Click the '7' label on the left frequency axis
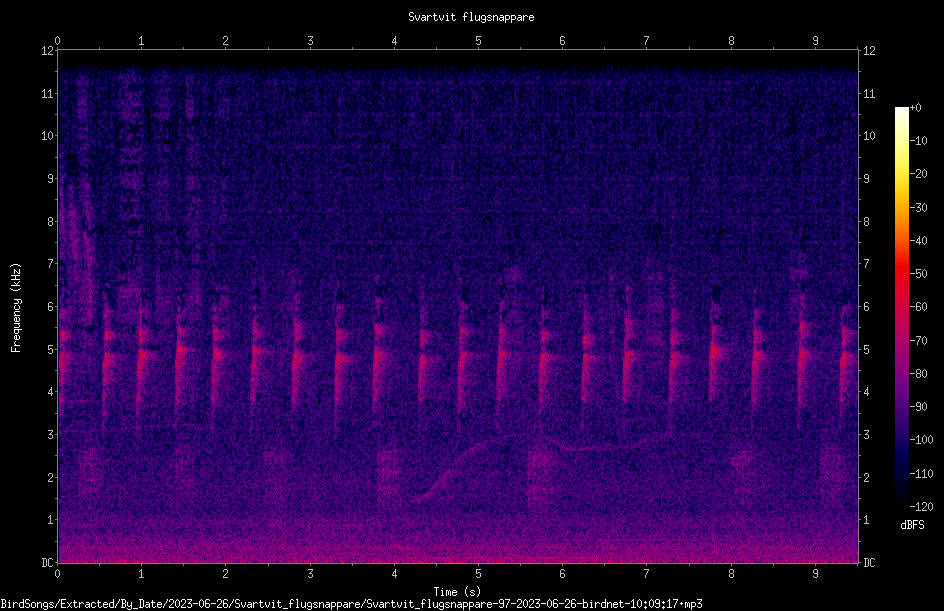Viewport: 944px width, 611px height. 50,264
